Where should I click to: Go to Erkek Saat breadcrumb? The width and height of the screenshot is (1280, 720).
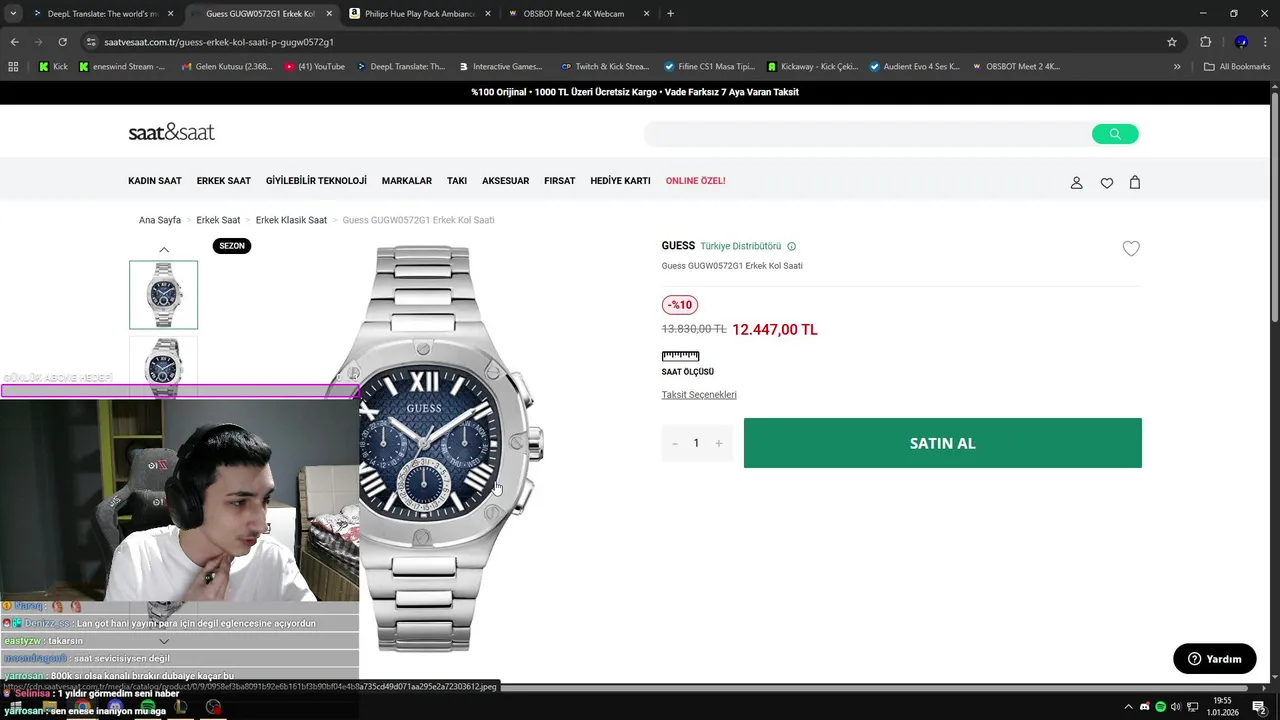point(218,220)
